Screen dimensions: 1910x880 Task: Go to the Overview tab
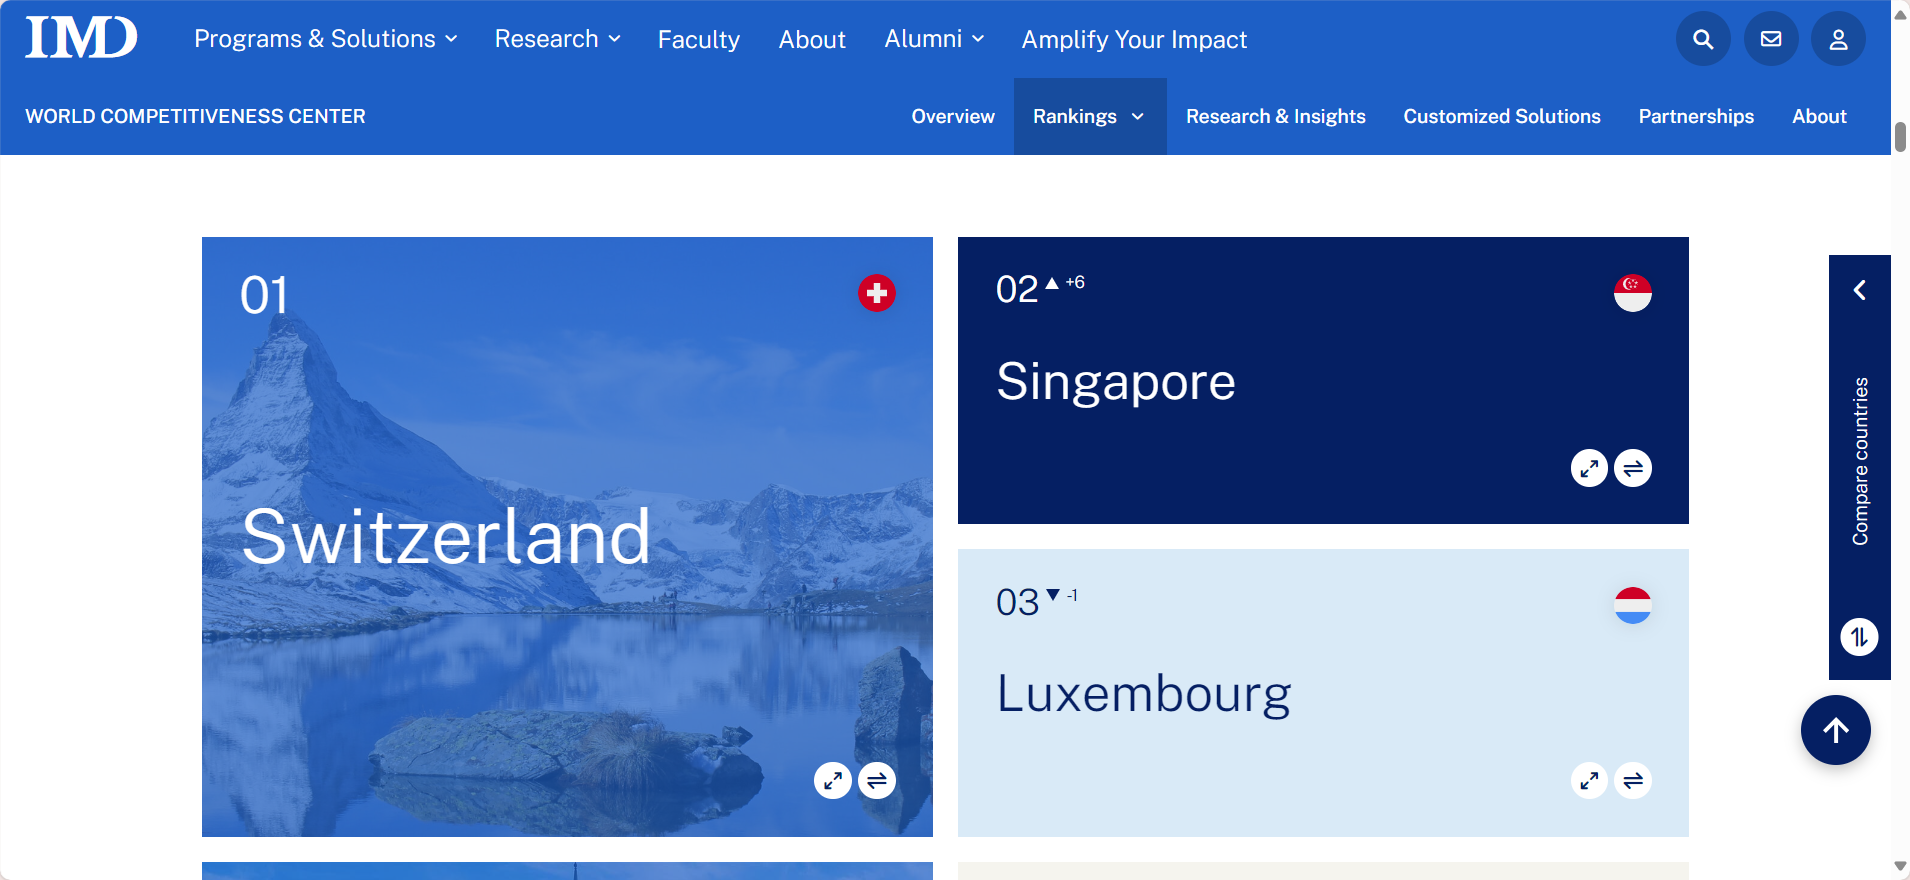pos(953,116)
